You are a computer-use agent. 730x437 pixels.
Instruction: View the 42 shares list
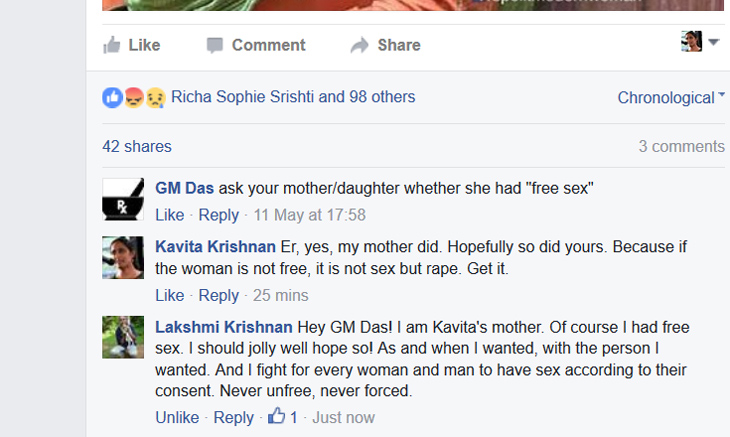click(137, 147)
